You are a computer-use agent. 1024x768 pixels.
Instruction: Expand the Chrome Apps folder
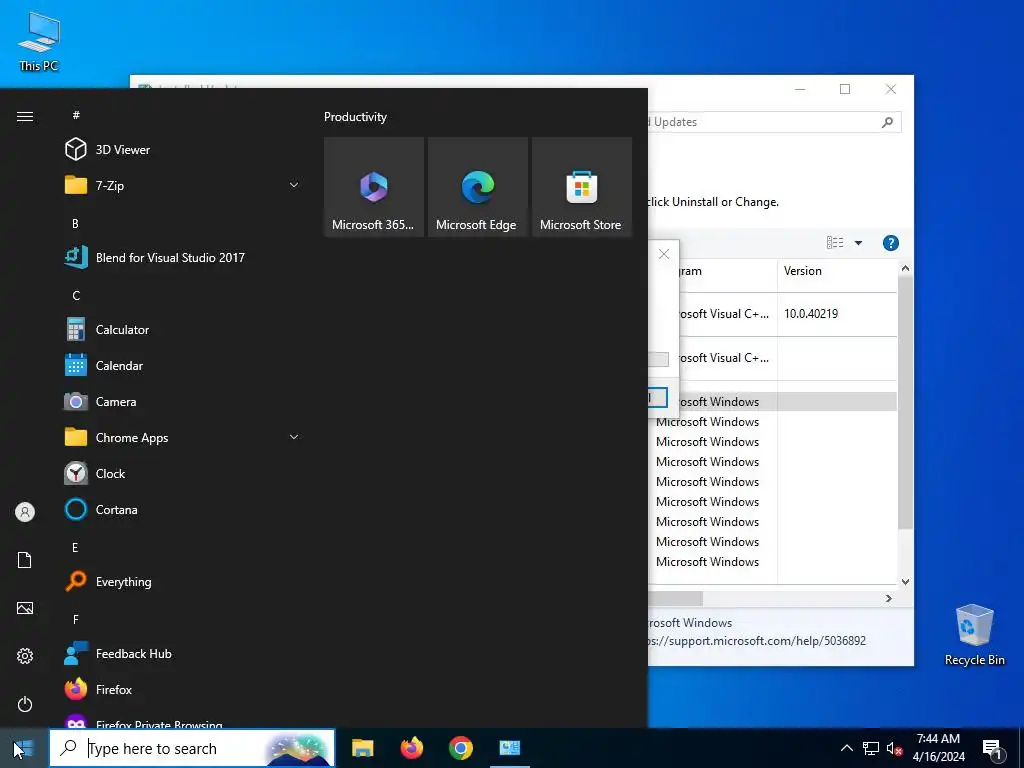coord(183,438)
